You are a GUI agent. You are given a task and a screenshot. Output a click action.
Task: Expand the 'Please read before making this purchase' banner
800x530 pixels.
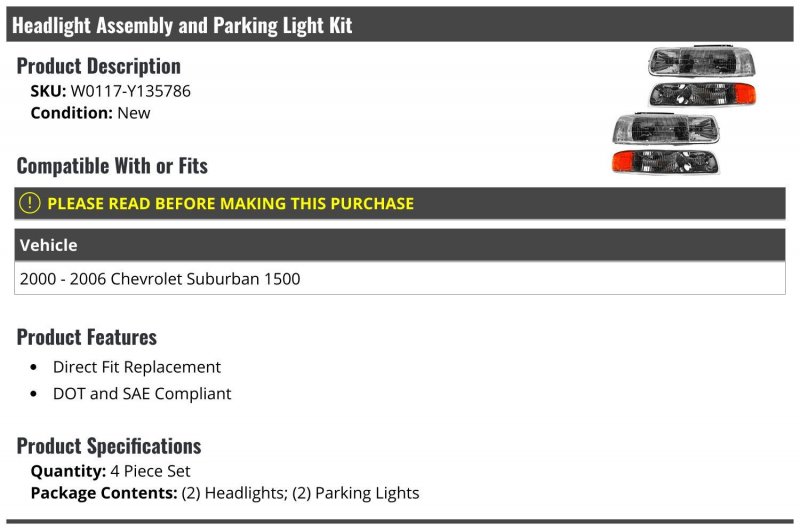coord(399,203)
